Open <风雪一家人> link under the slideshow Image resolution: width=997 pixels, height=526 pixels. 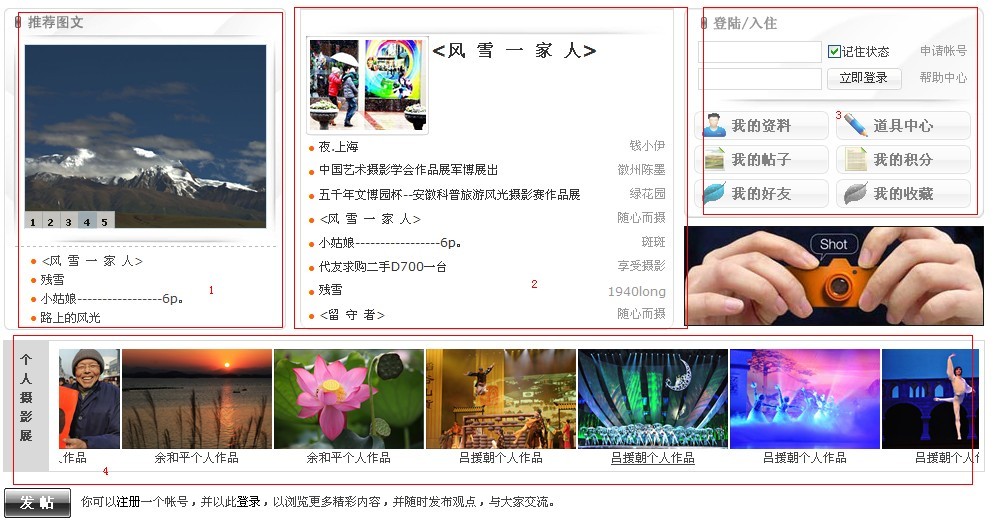(x=92, y=261)
